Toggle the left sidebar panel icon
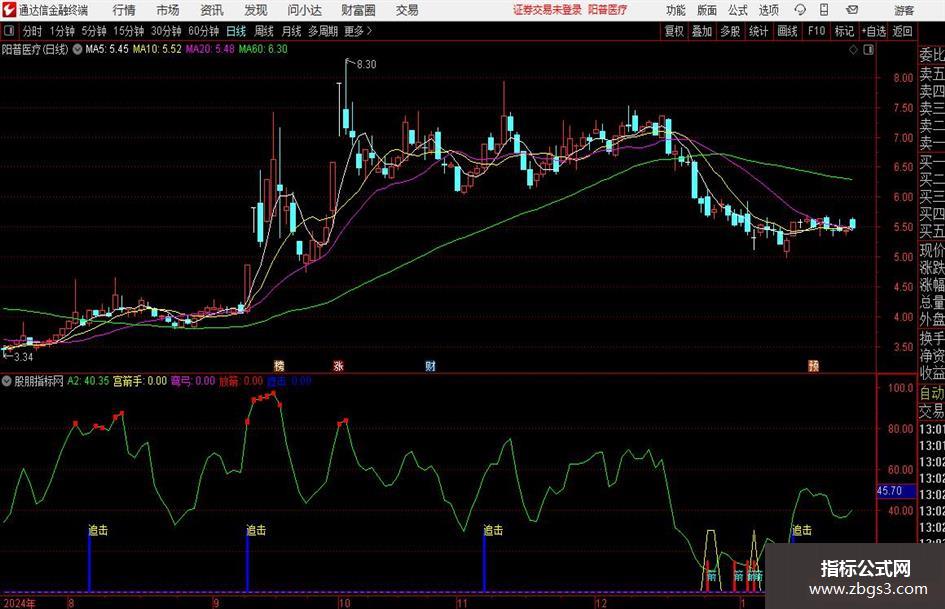 (x=9, y=31)
